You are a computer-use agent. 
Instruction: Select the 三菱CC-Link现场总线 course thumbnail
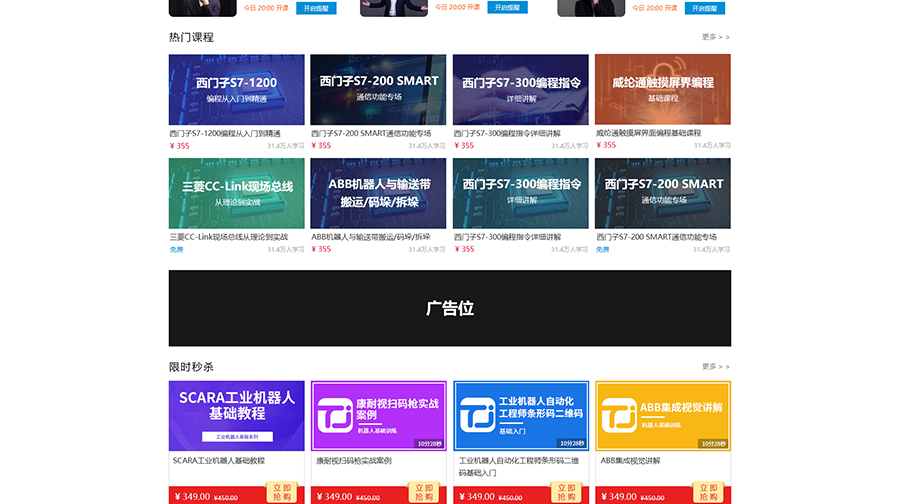[236, 193]
